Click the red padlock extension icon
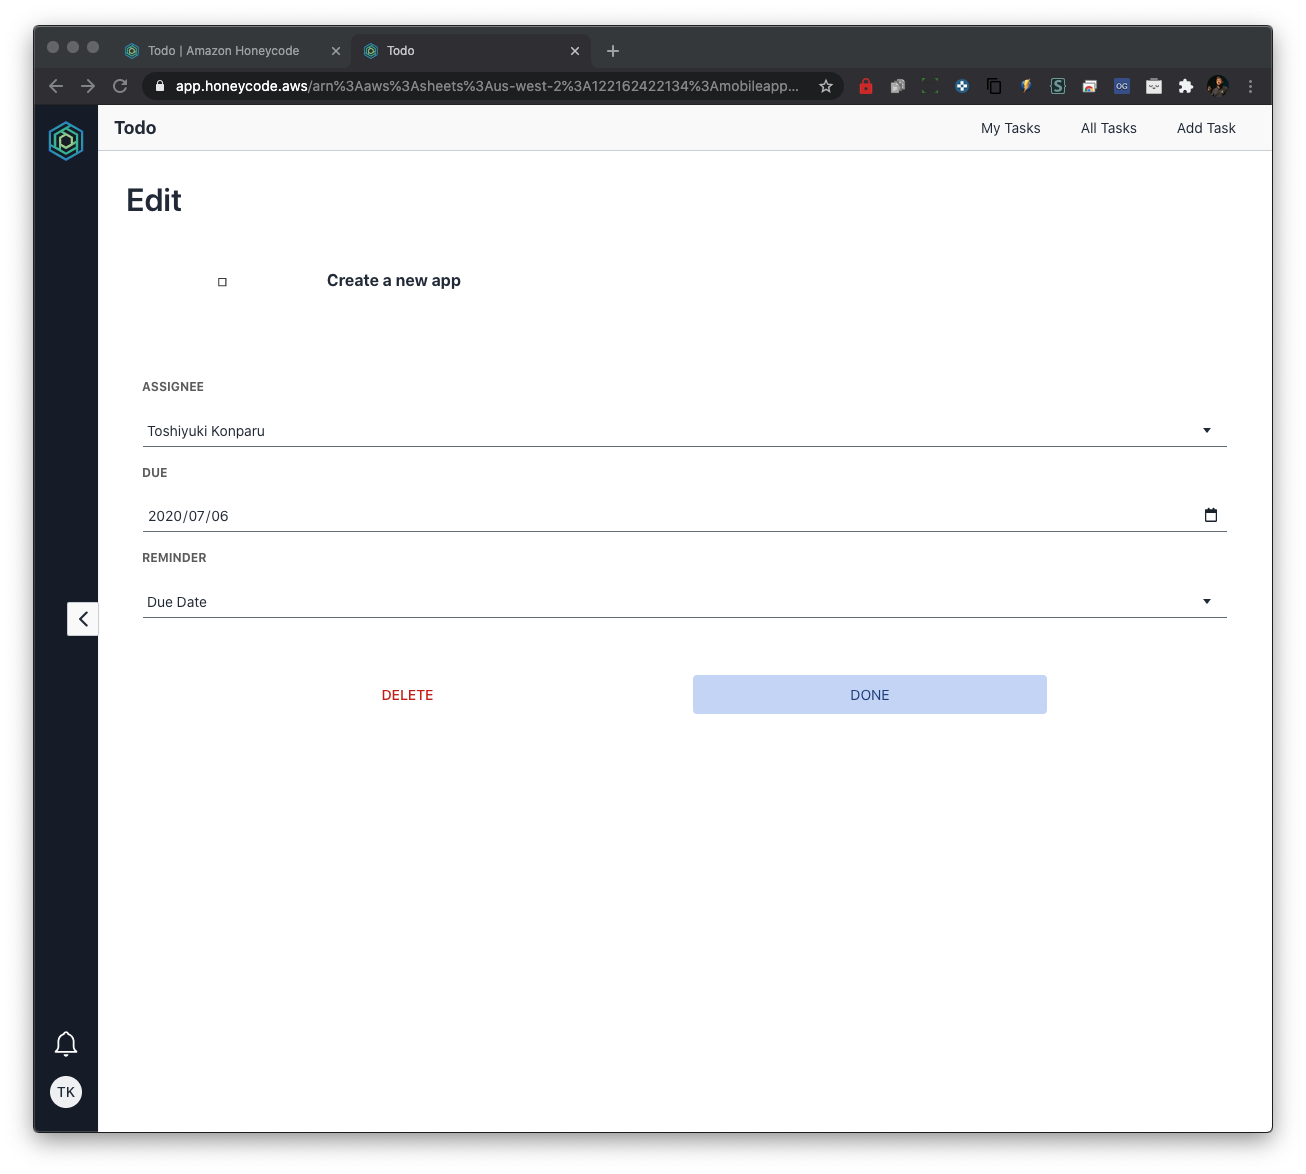The image size is (1306, 1174). coord(866,86)
